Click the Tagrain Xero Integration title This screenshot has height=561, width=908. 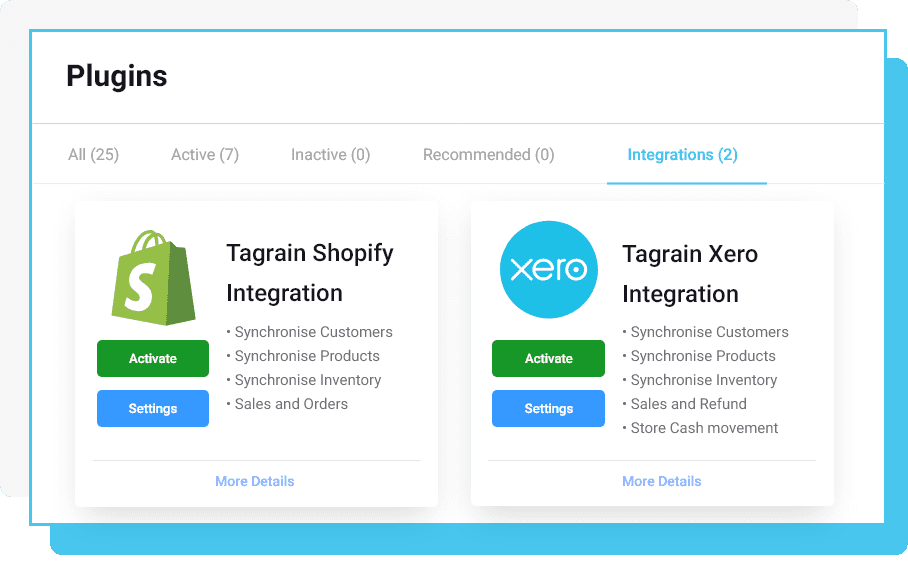point(690,274)
